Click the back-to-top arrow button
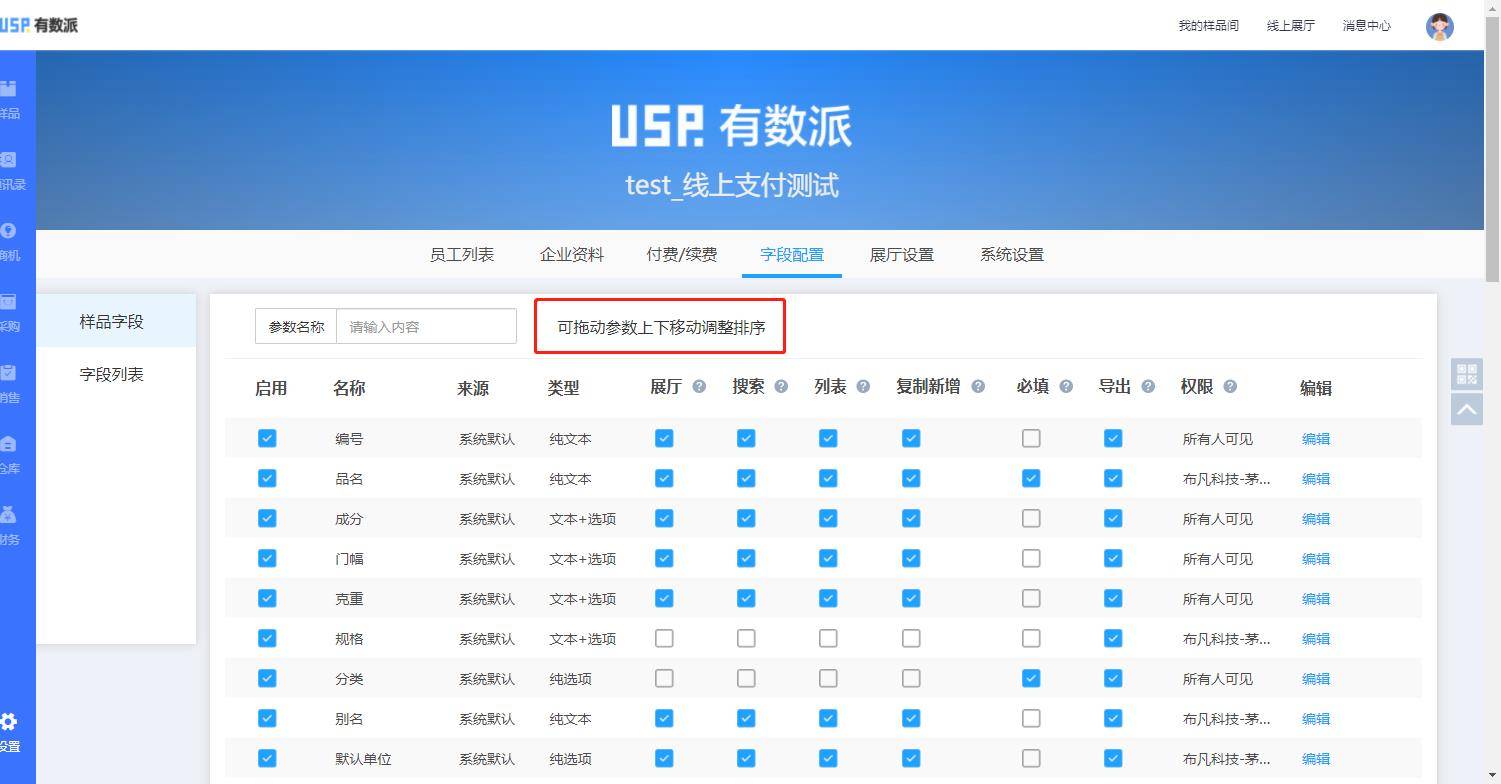Screen dimensions: 1501x784 click(x=1467, y=408)
